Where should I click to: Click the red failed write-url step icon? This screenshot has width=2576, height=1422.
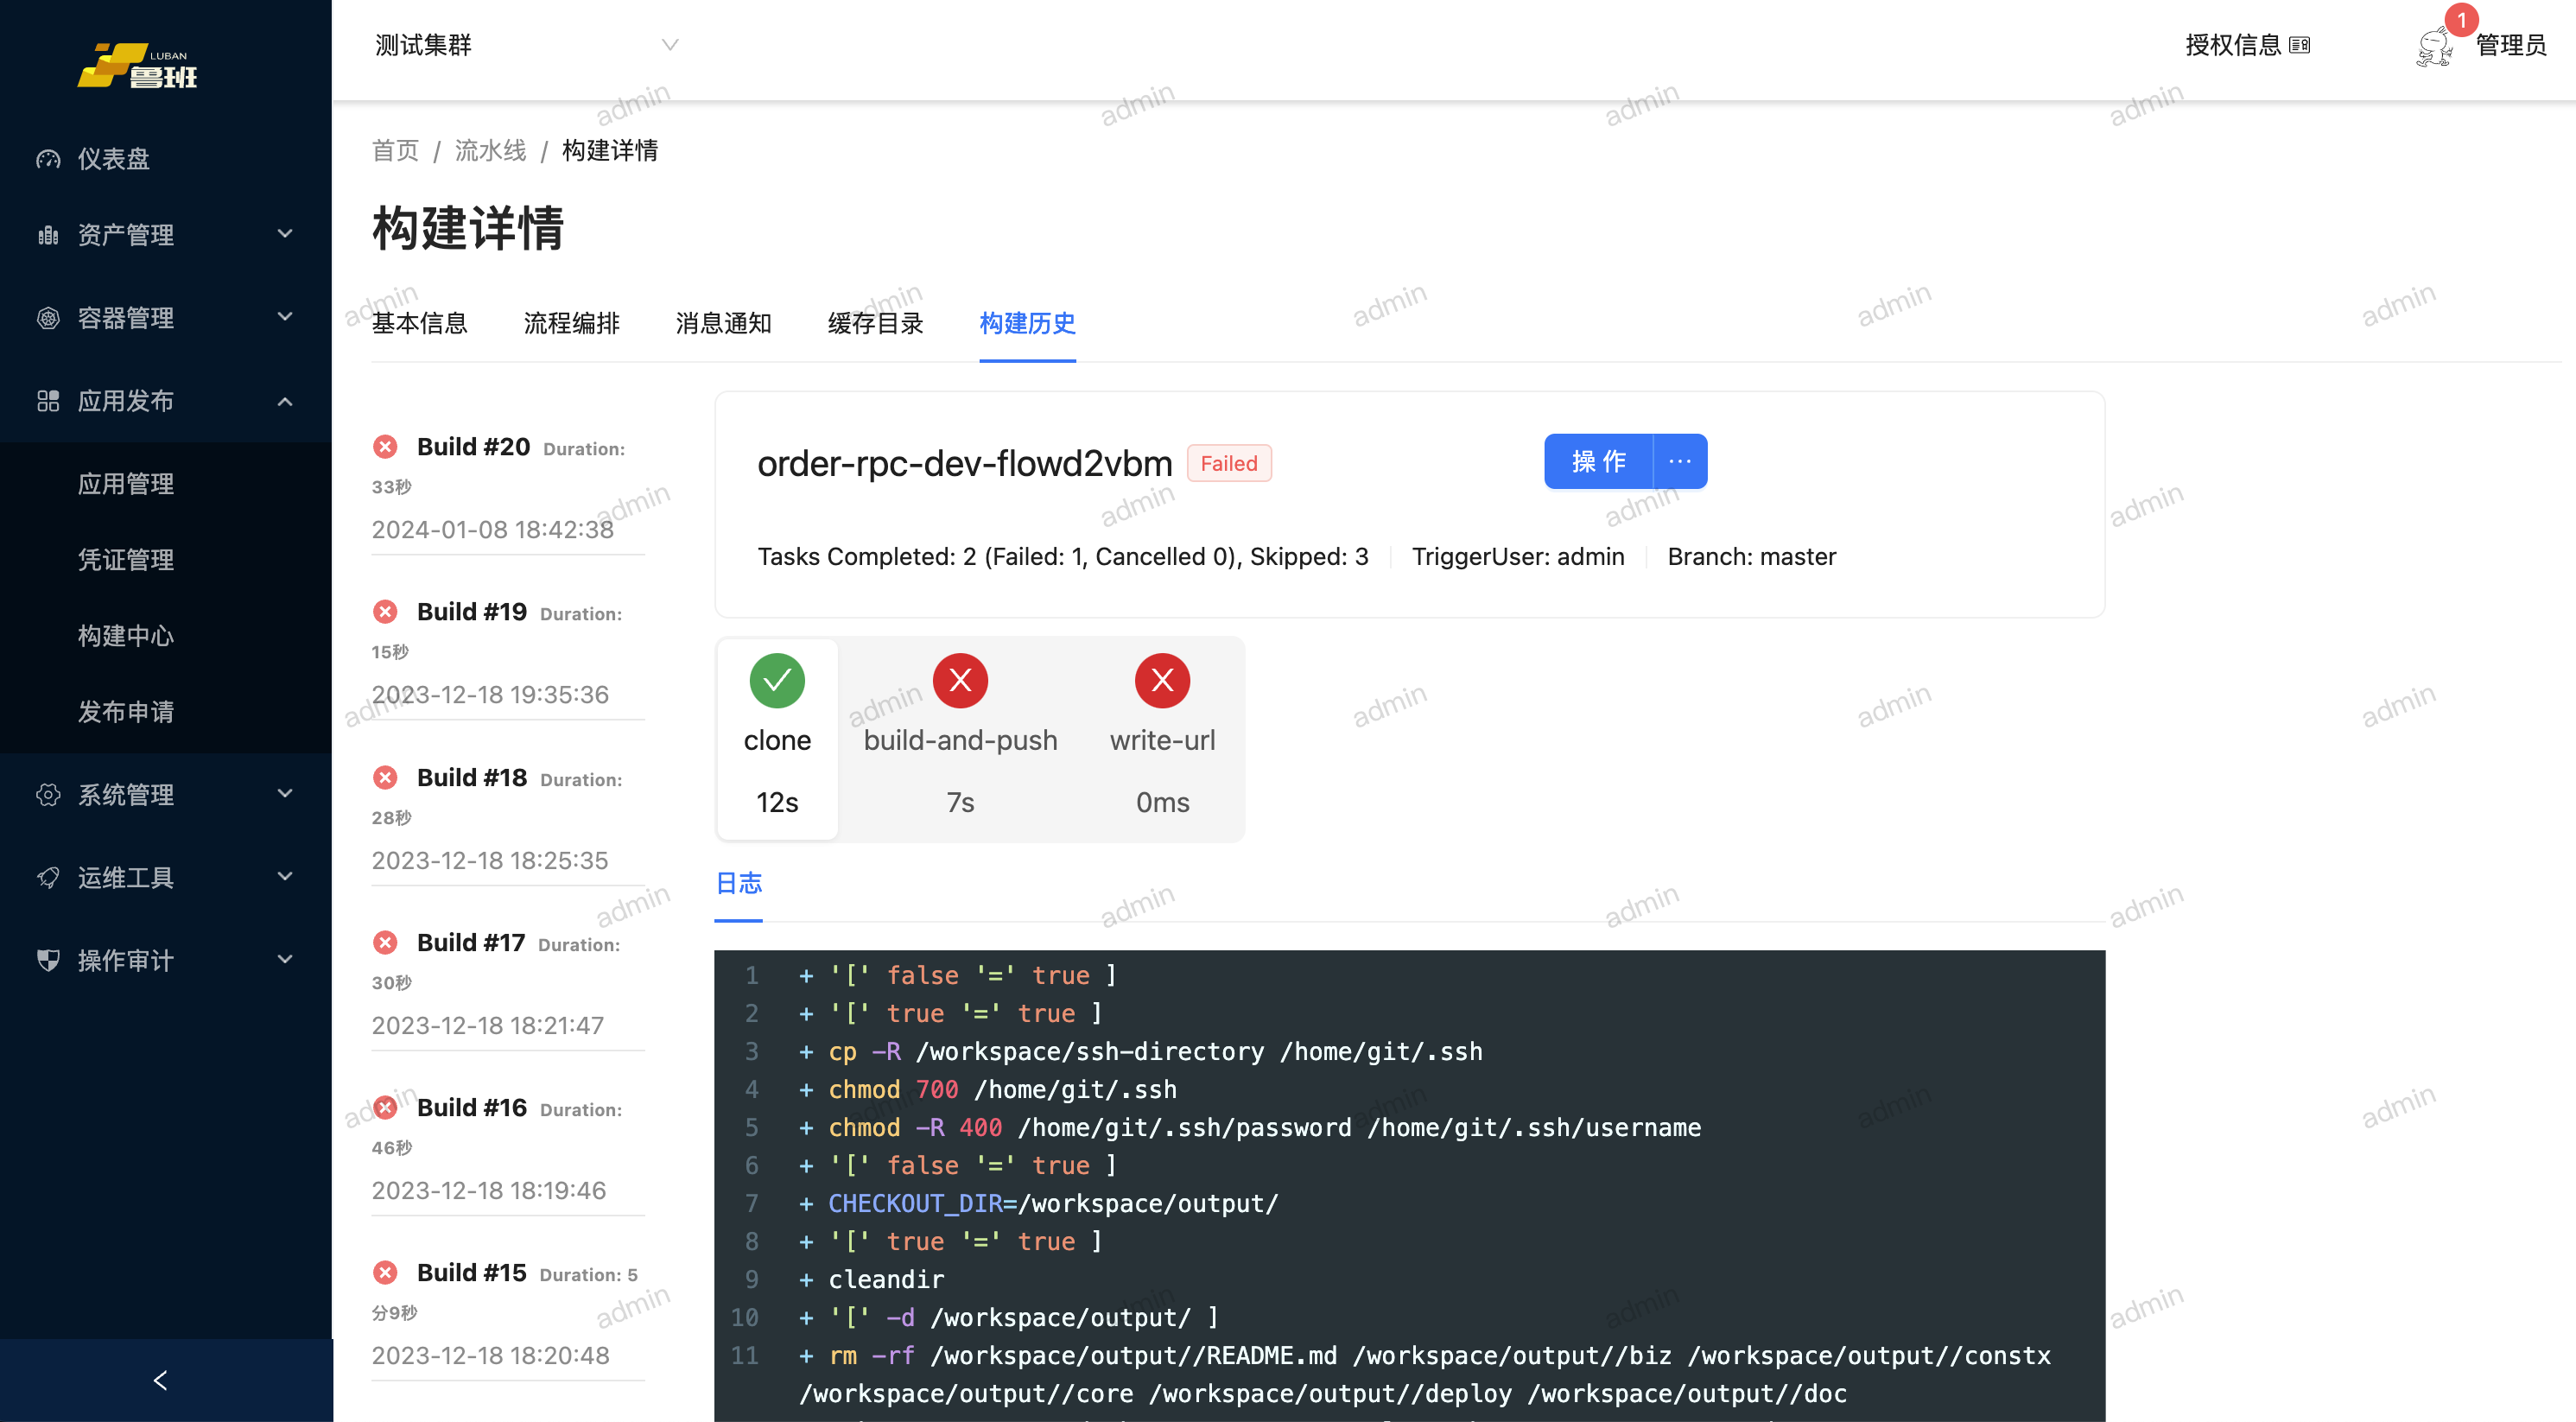click(1162, 681)
